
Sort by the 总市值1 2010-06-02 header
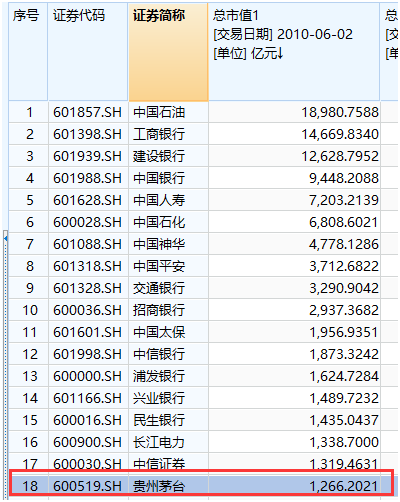click(x=294, y=52)
